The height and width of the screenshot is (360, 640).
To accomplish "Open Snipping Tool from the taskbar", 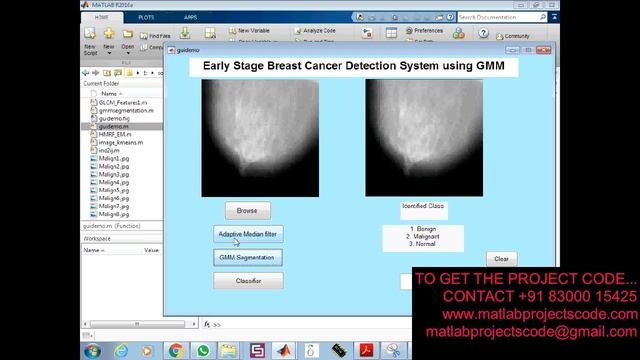I will pos(393,351).
